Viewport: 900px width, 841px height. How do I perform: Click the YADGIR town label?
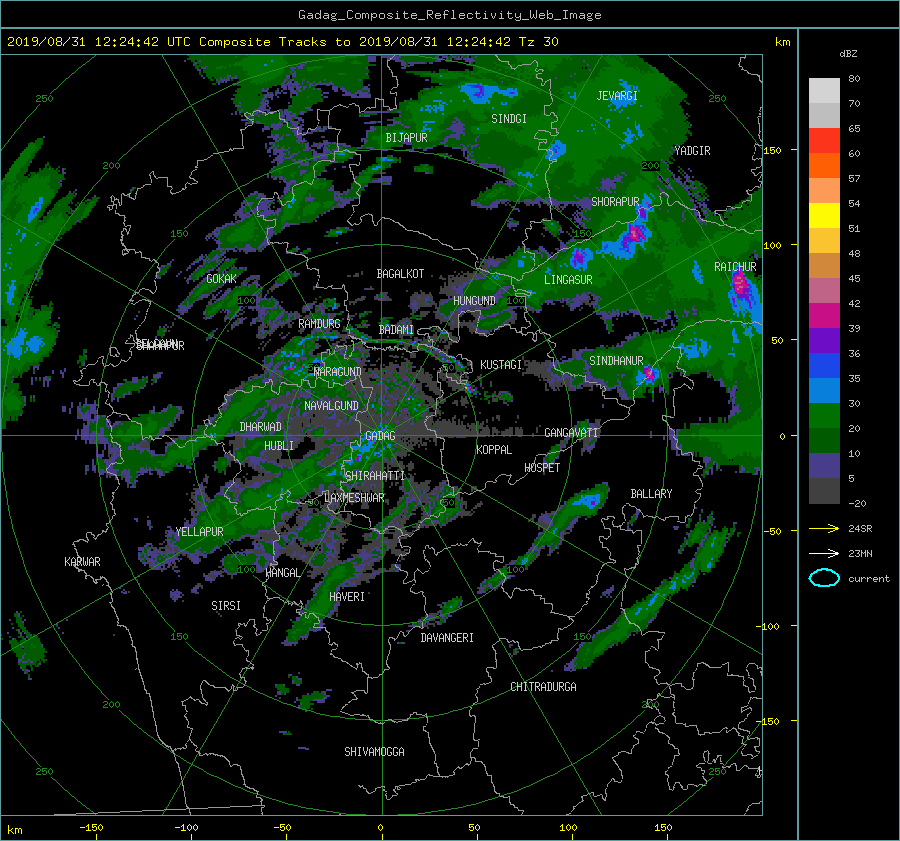692,151
